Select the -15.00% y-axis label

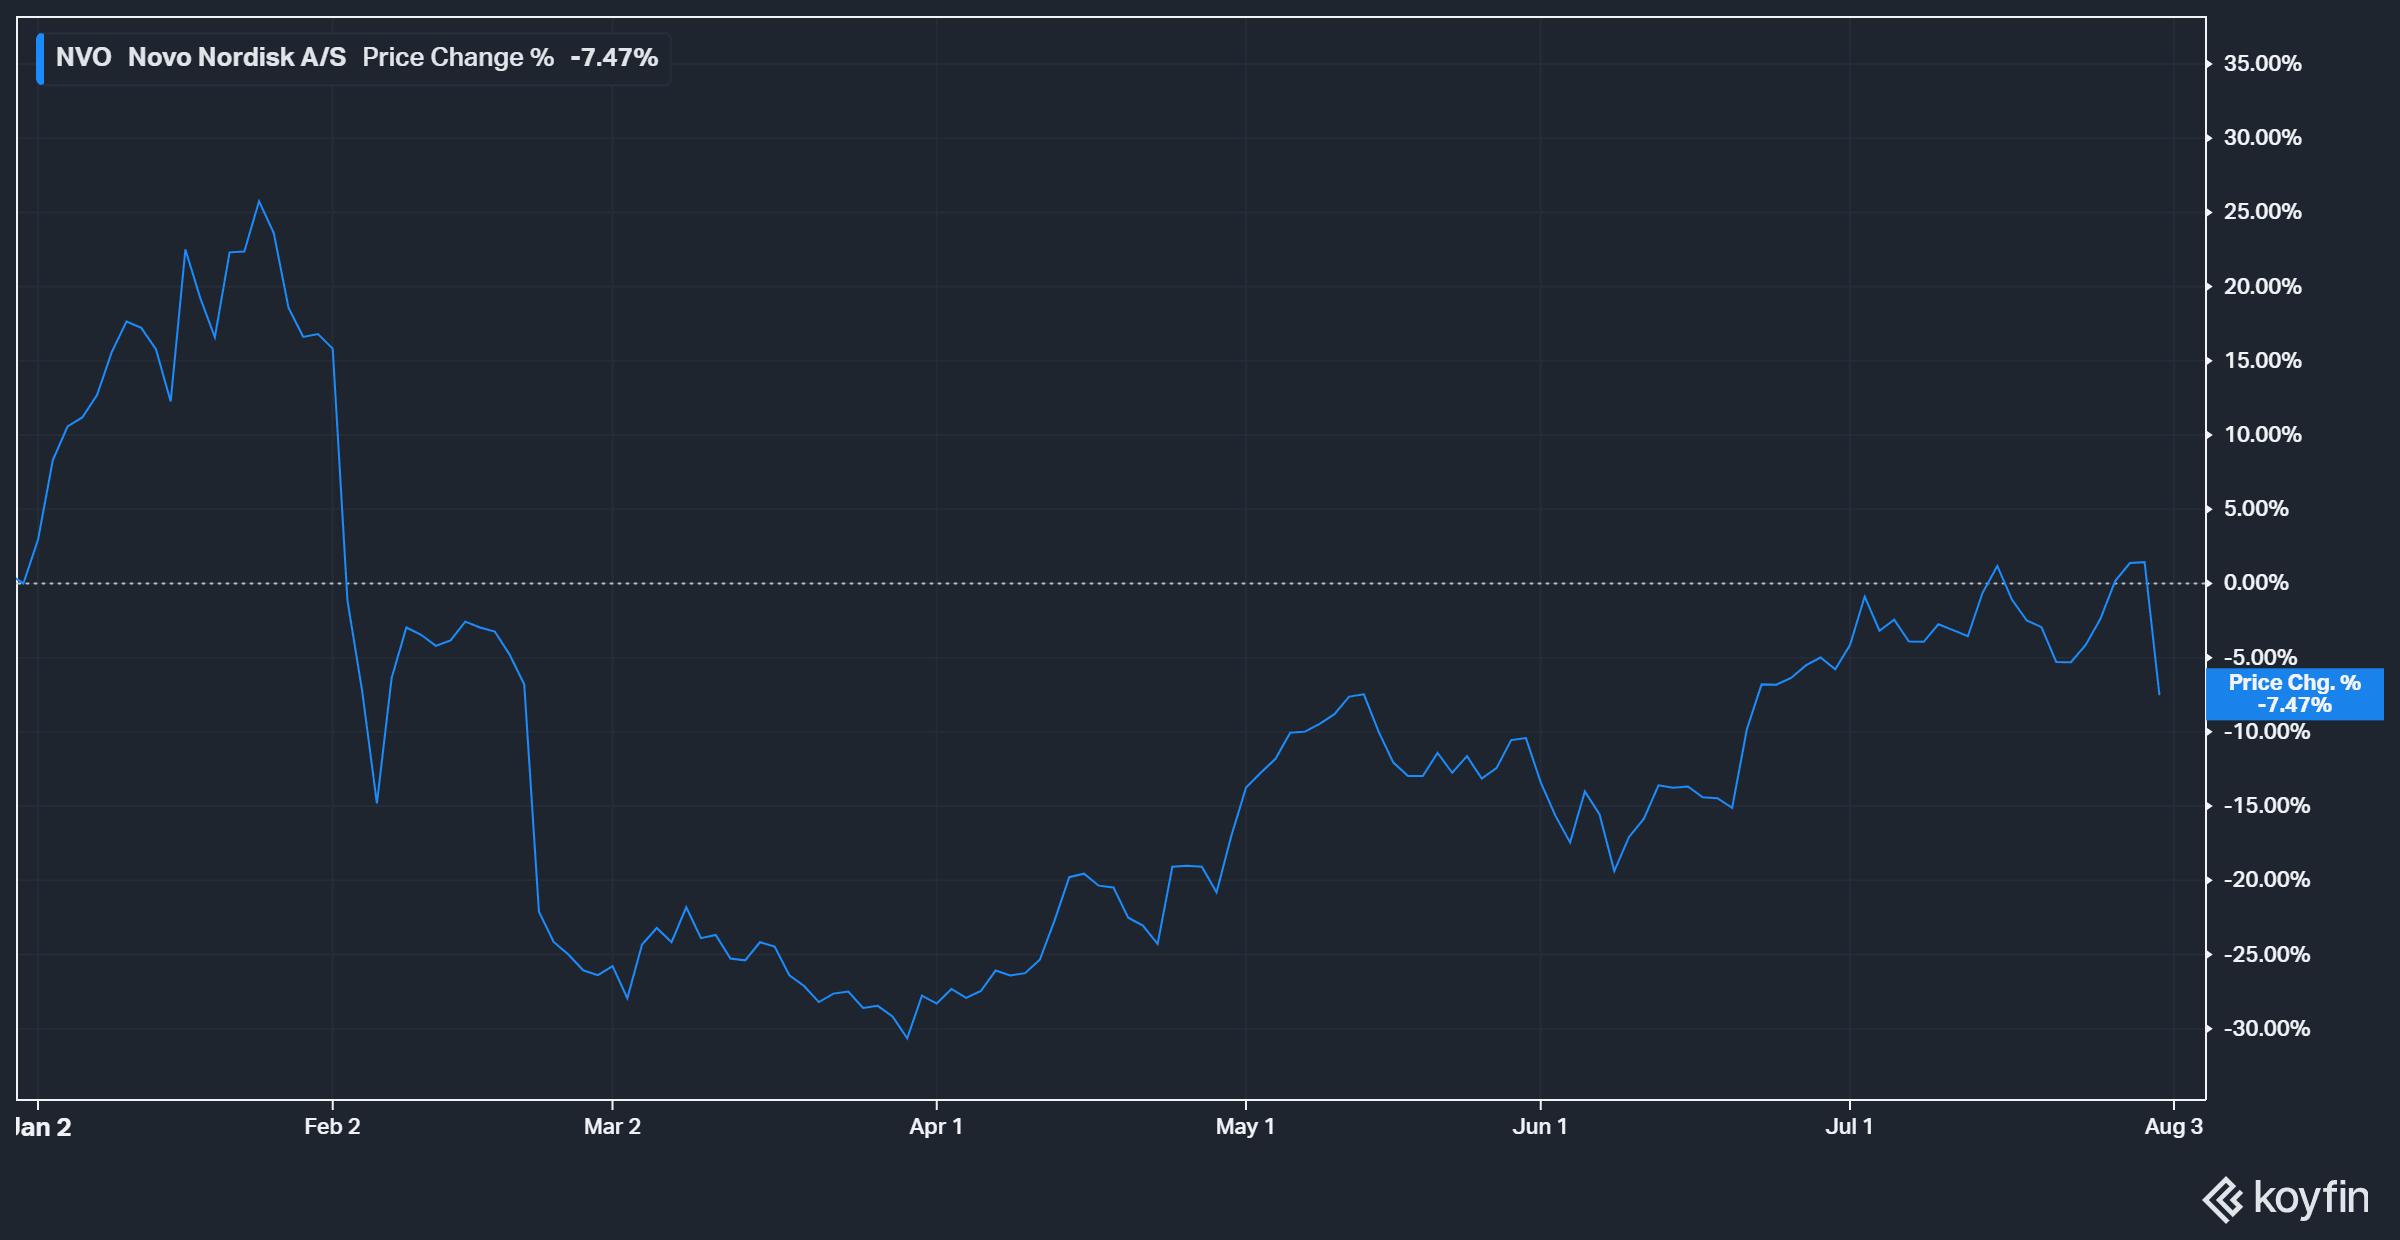(x=2267, y=806)
